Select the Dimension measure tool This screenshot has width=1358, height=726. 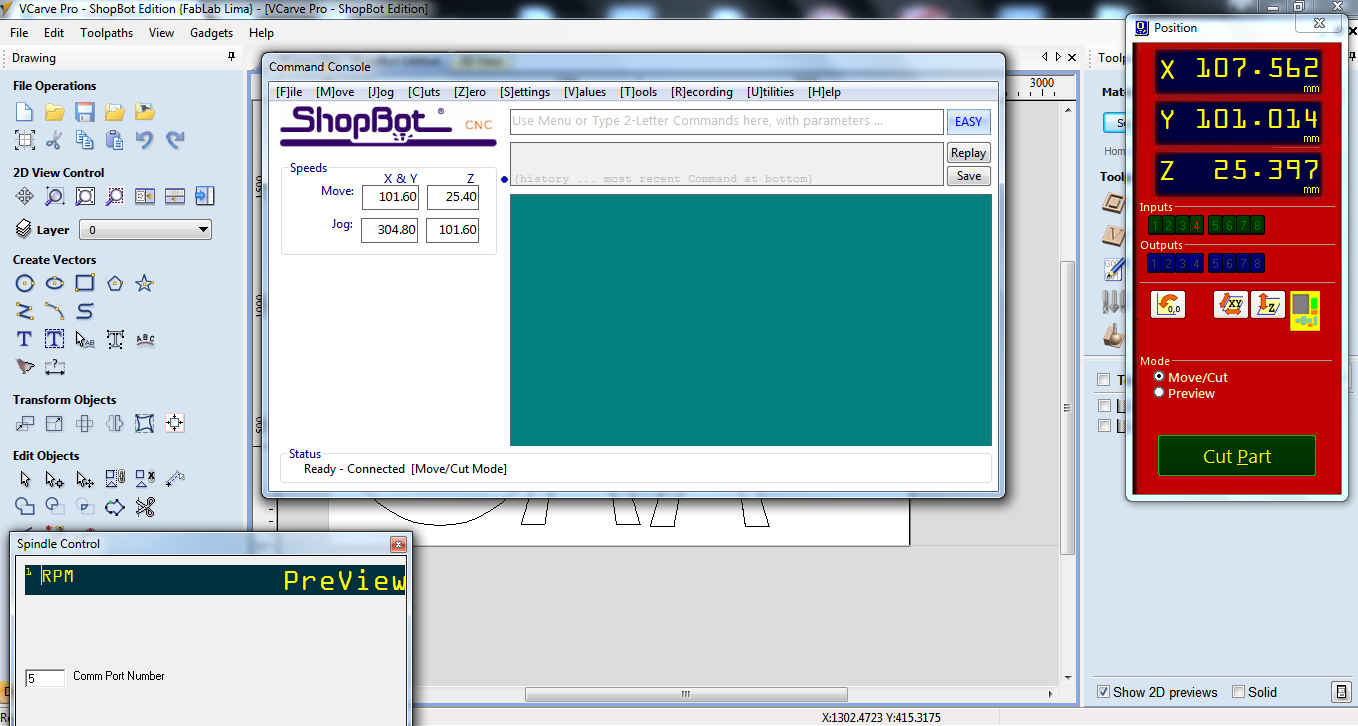coord(55,367)
